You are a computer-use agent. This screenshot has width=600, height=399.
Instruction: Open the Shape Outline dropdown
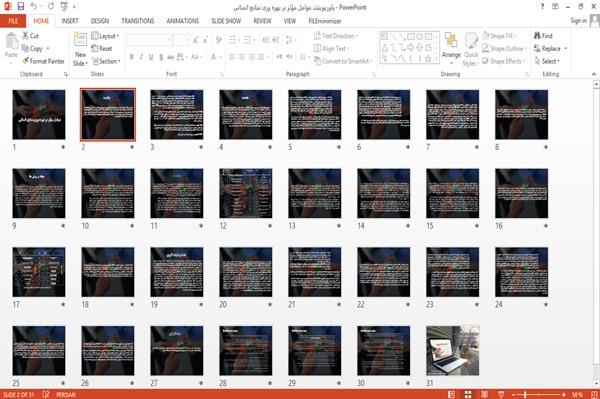point(504,48)
